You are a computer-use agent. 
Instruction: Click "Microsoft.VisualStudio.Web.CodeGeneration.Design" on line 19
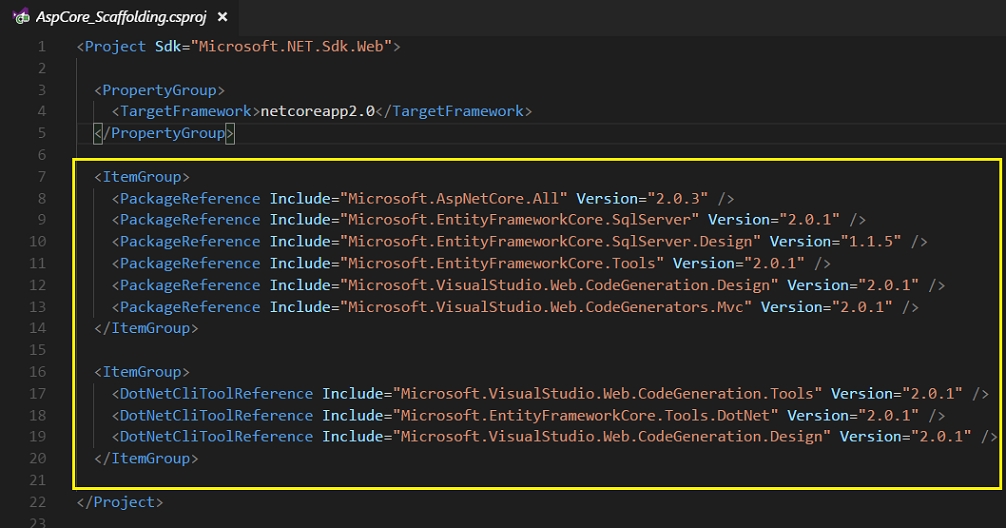click(612, 437)
